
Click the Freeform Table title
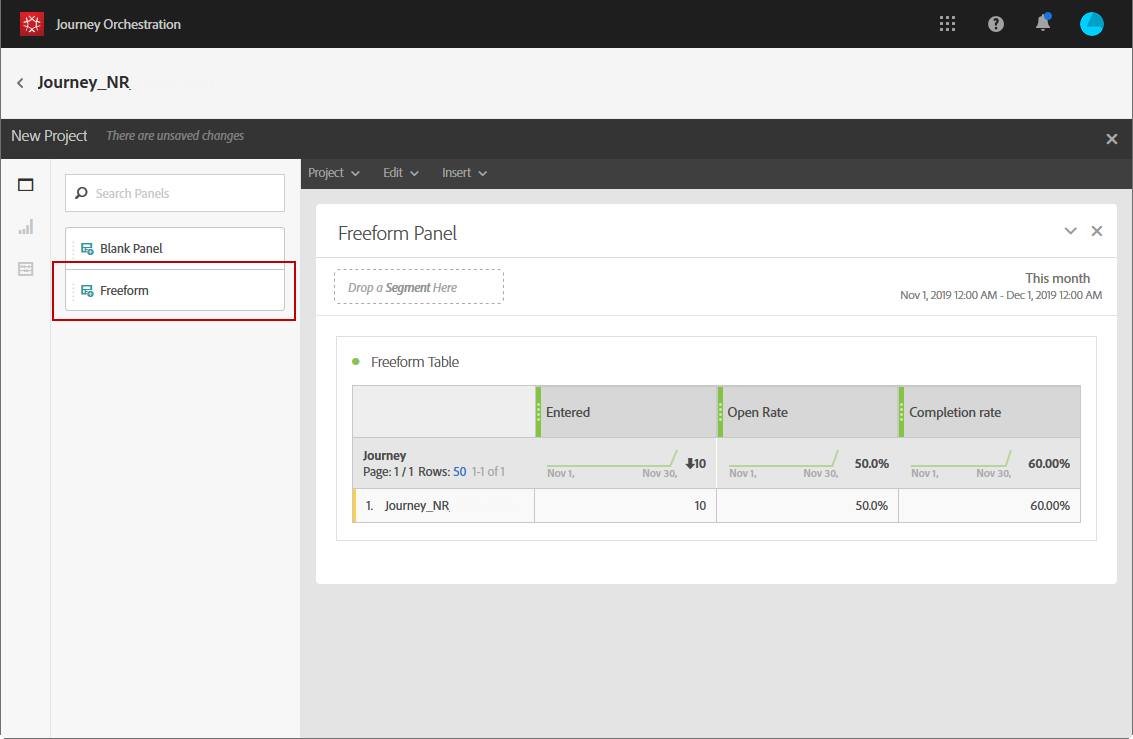pos(415,362)
